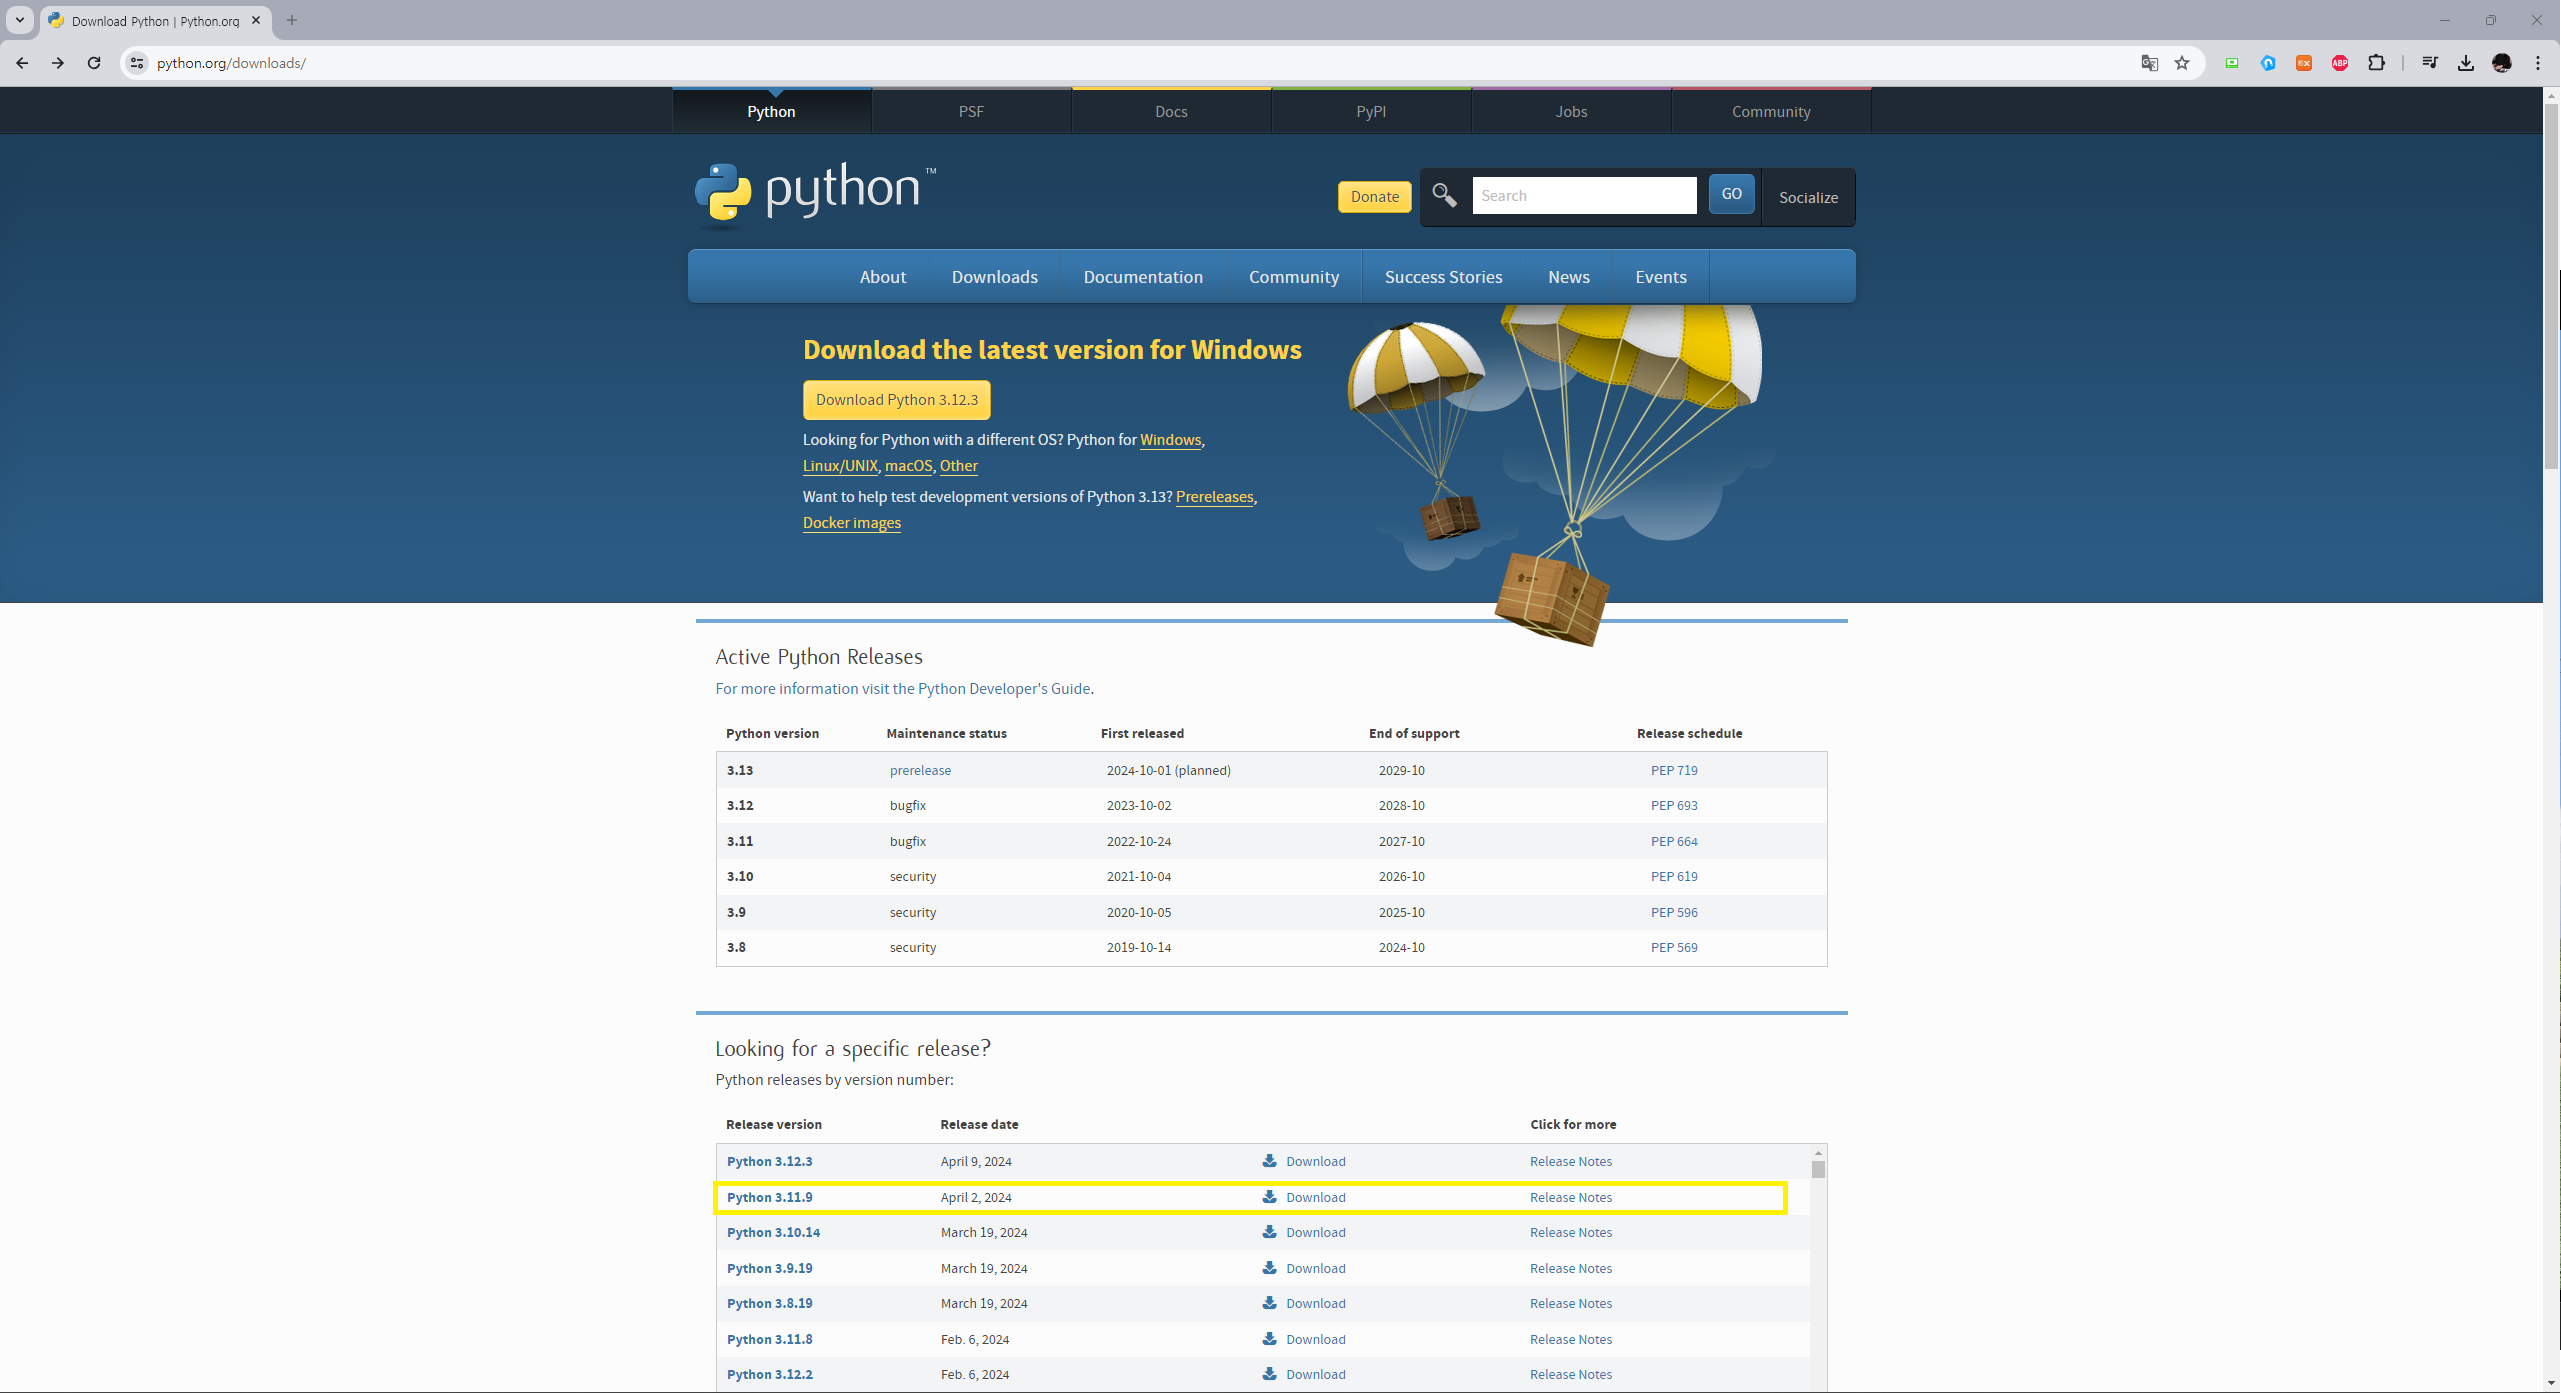Switch to the PyPI top tab
The height and width of the screenshot is (1393, 2561).
(1371, 112)
